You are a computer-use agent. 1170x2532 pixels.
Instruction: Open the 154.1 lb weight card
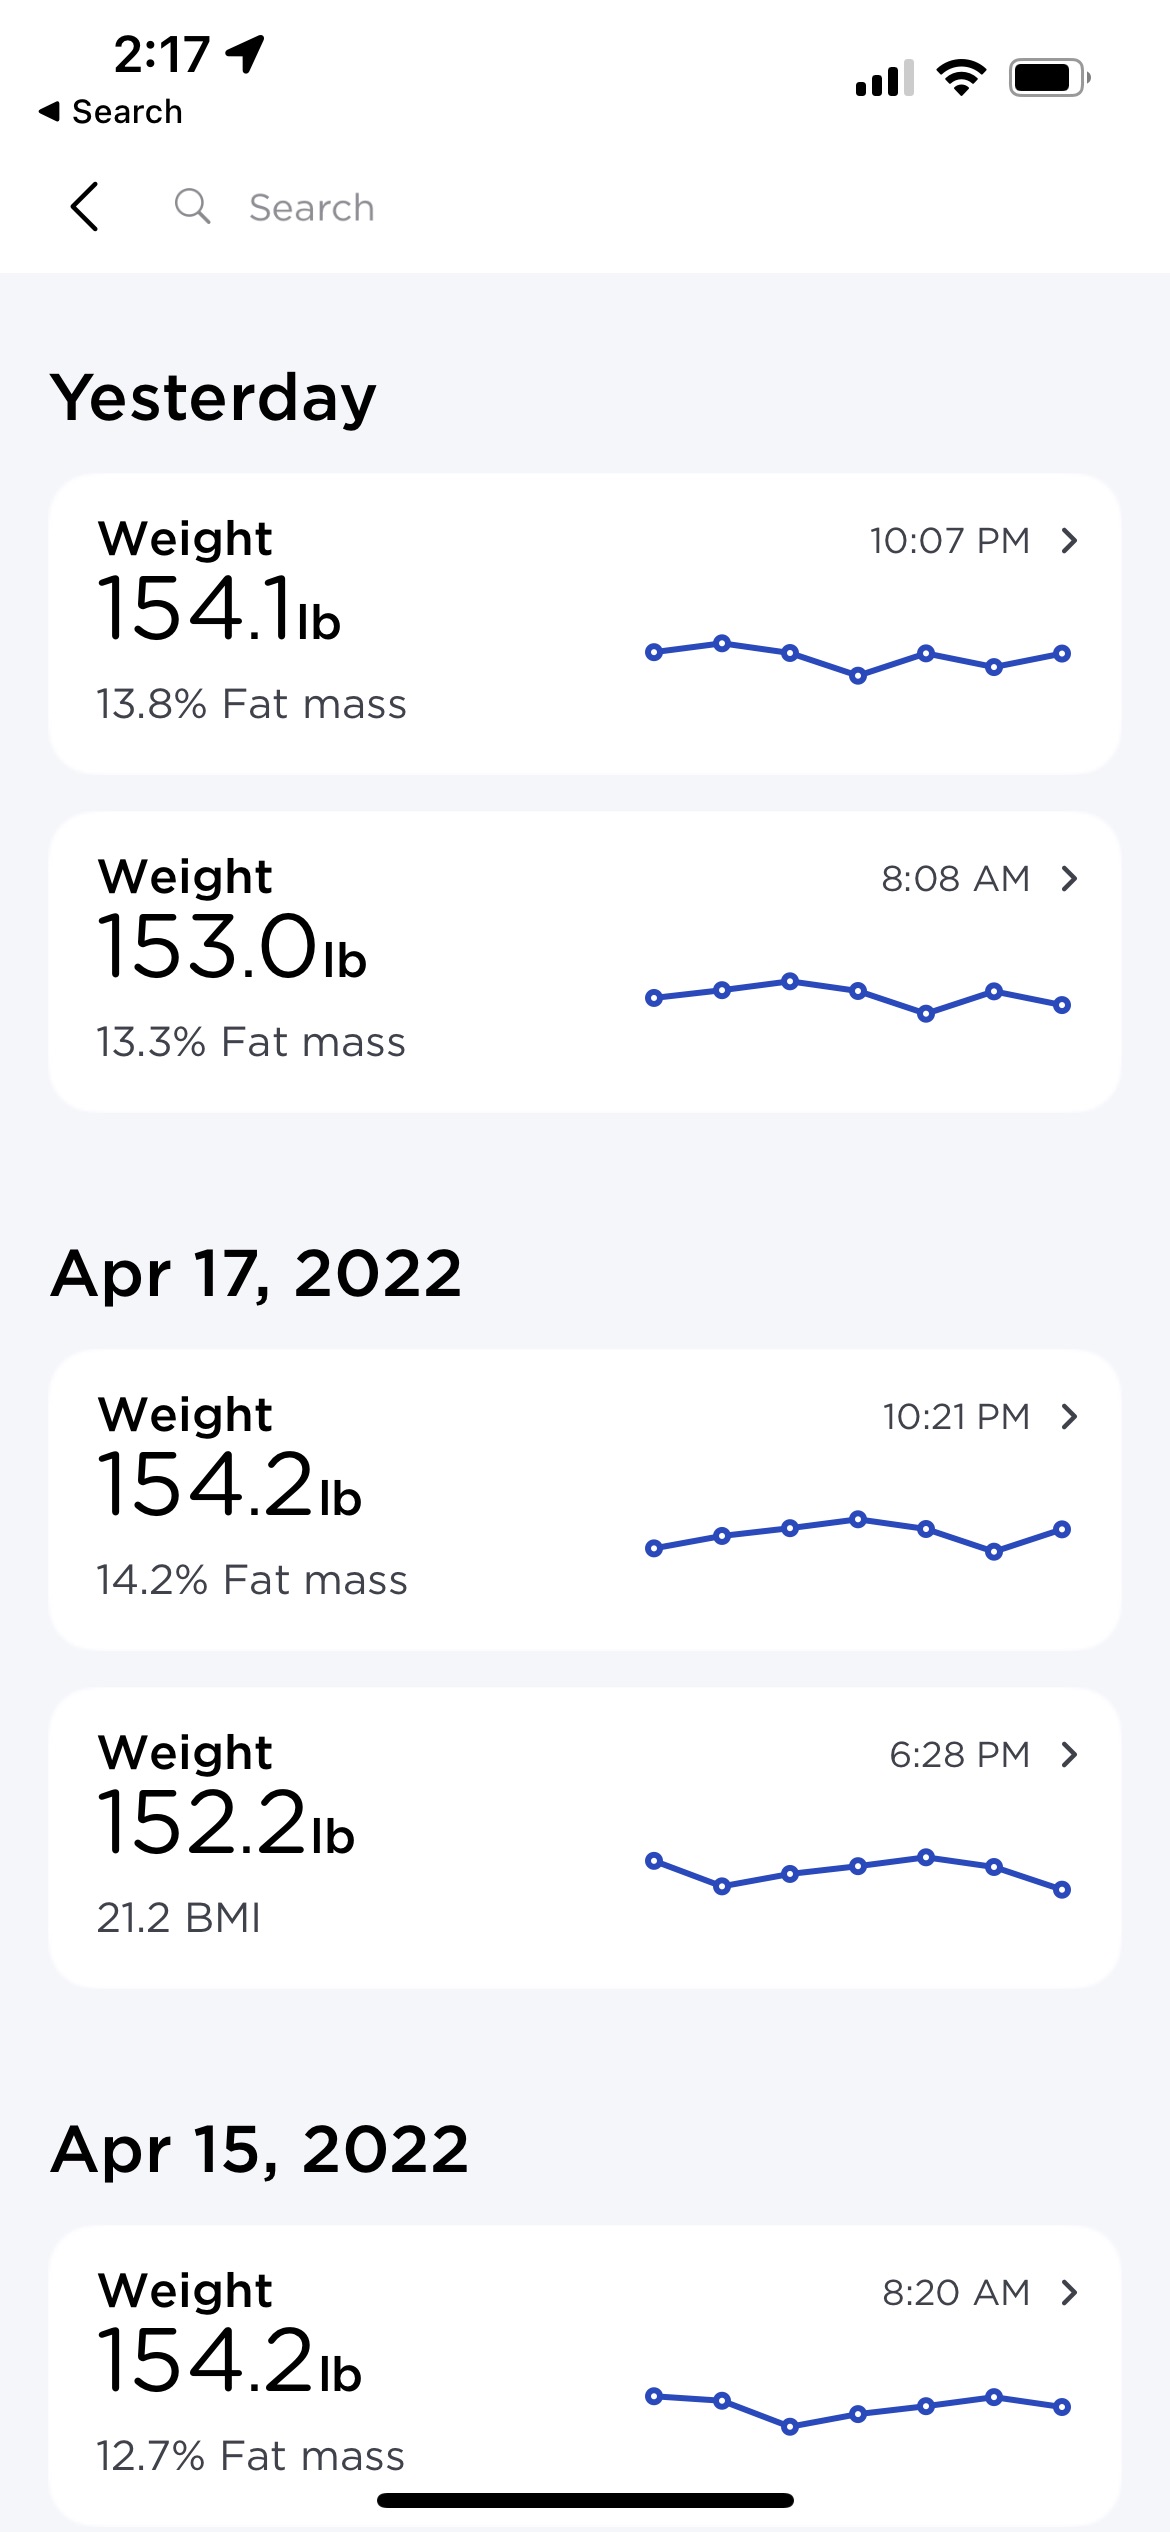coord(585,624)
